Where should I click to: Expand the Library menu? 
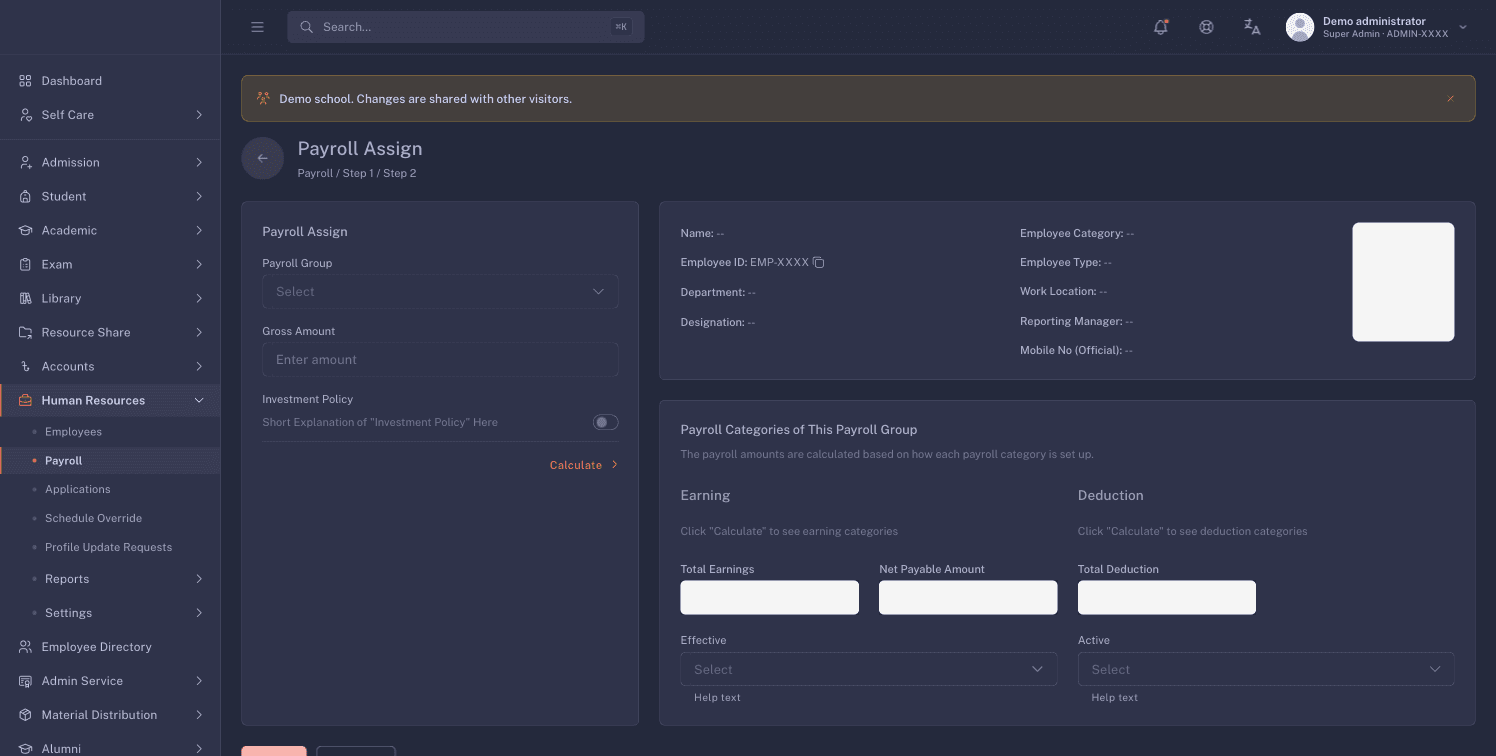coord(110,299)
